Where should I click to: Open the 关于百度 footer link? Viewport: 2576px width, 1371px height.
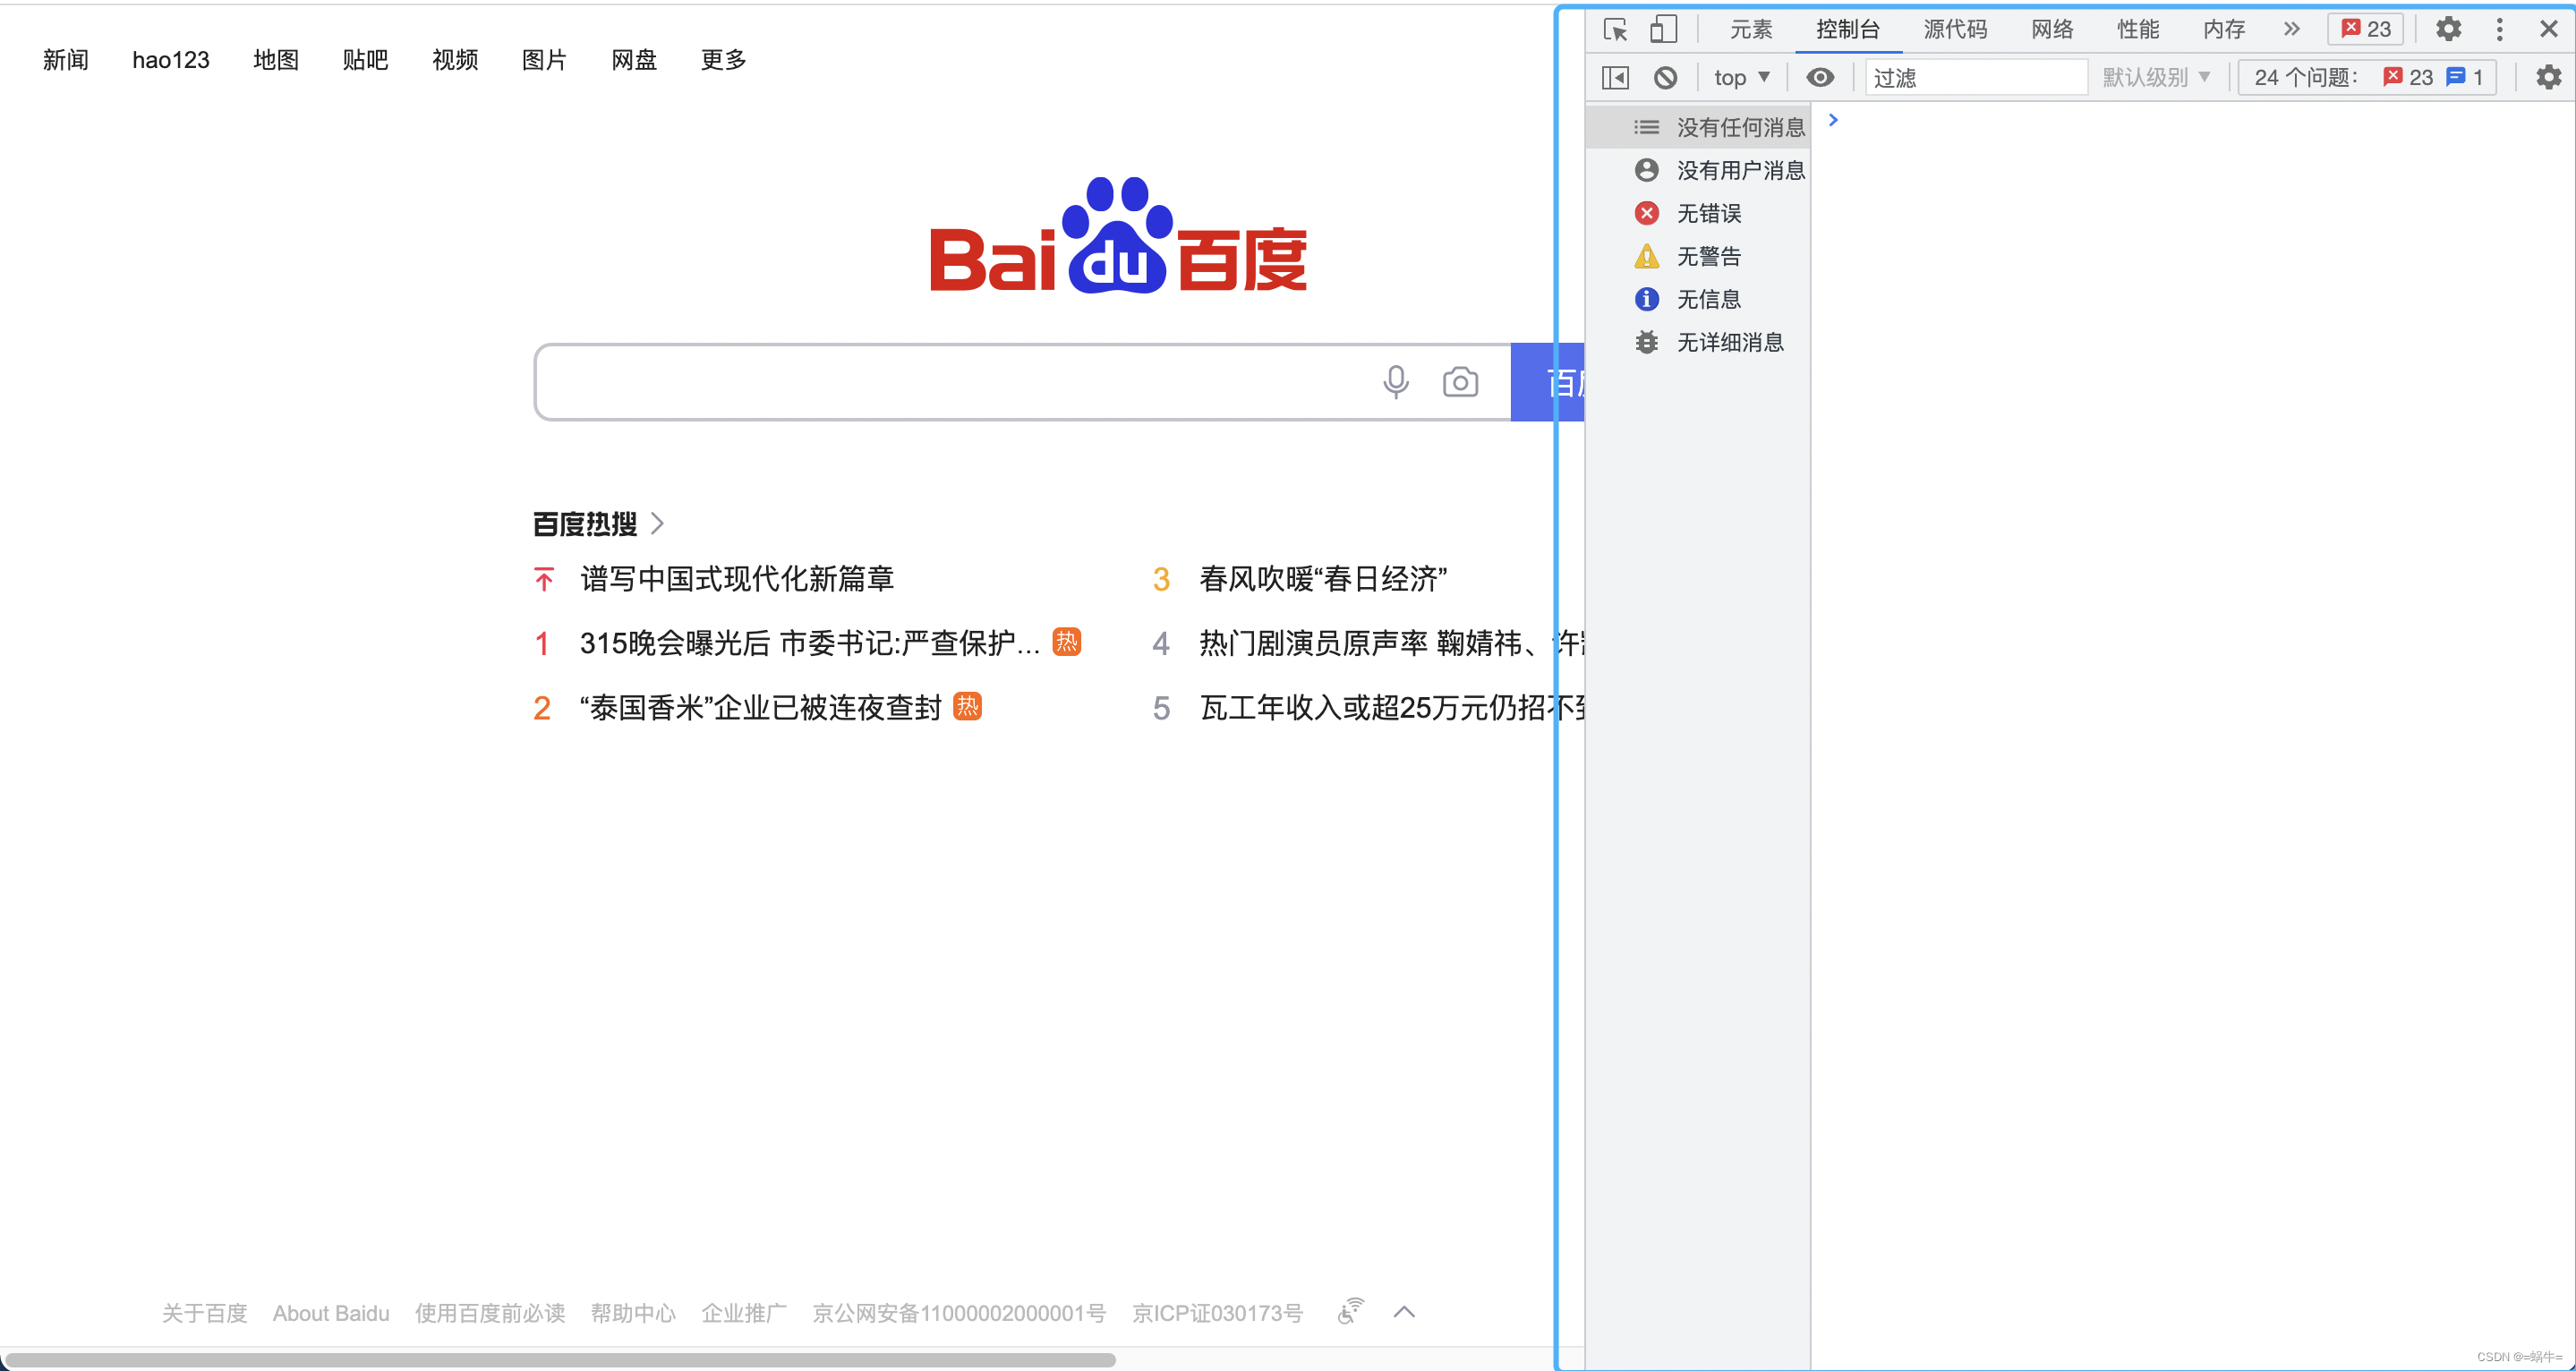(x=204, y=1313)
